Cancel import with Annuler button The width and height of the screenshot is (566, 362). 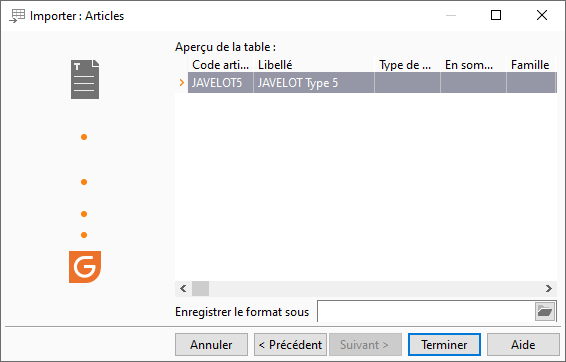212,345
